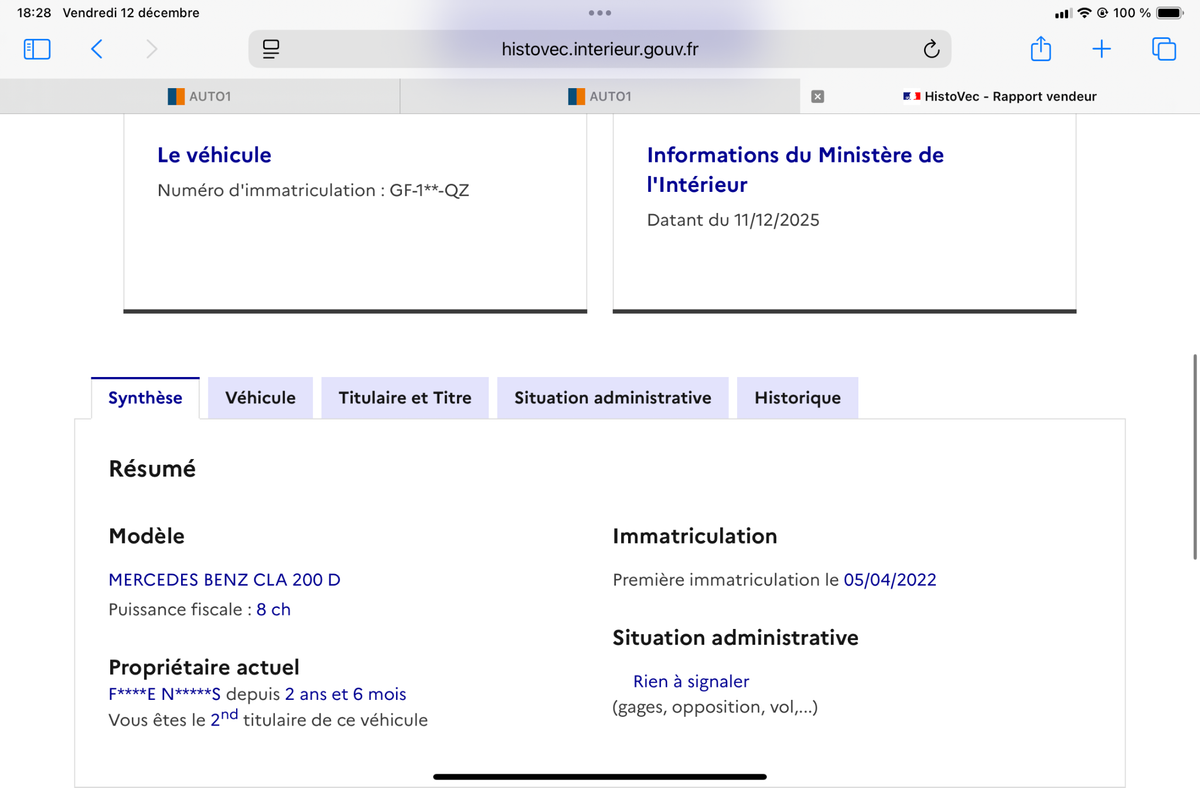Tap the forward navigation arrow
The image size is (1200, 788).
click(151, 49)
